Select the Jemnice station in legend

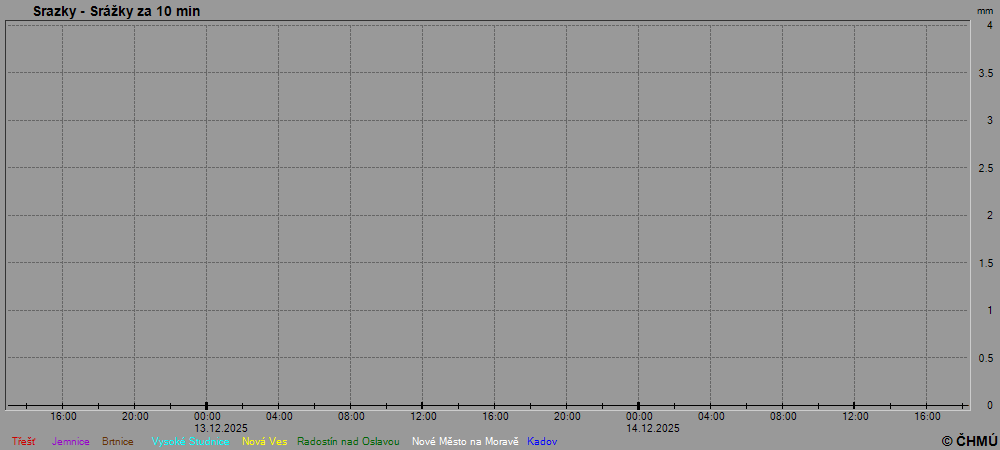coord(70,441)
